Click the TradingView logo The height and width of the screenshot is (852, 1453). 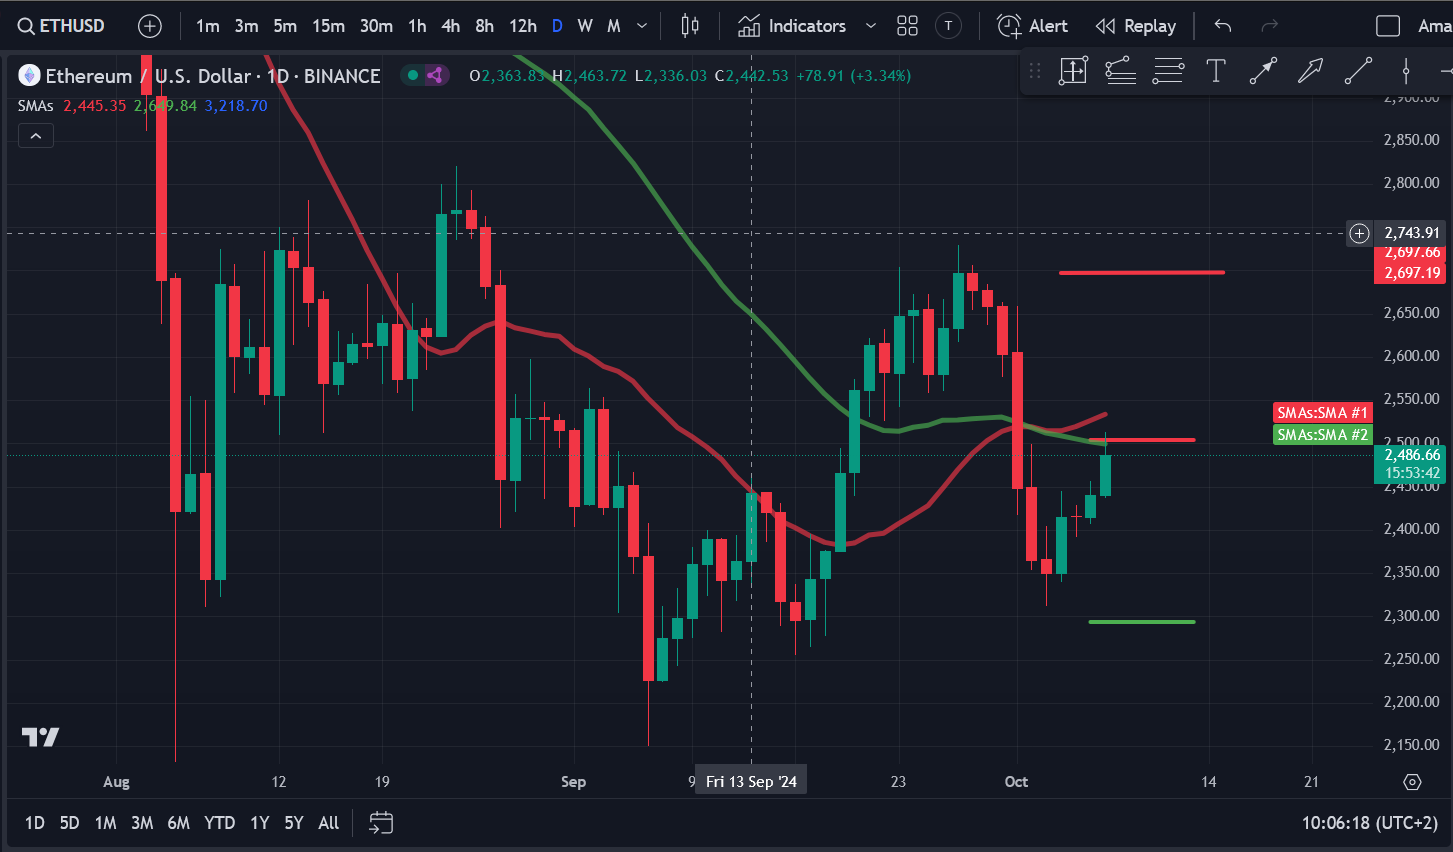[x=41, y=737]
